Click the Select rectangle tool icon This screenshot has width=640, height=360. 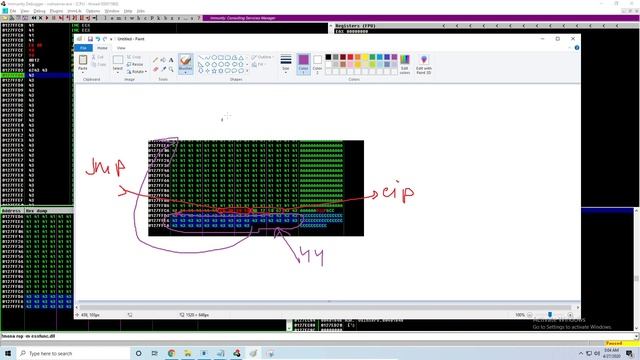[x=118, y=60]
